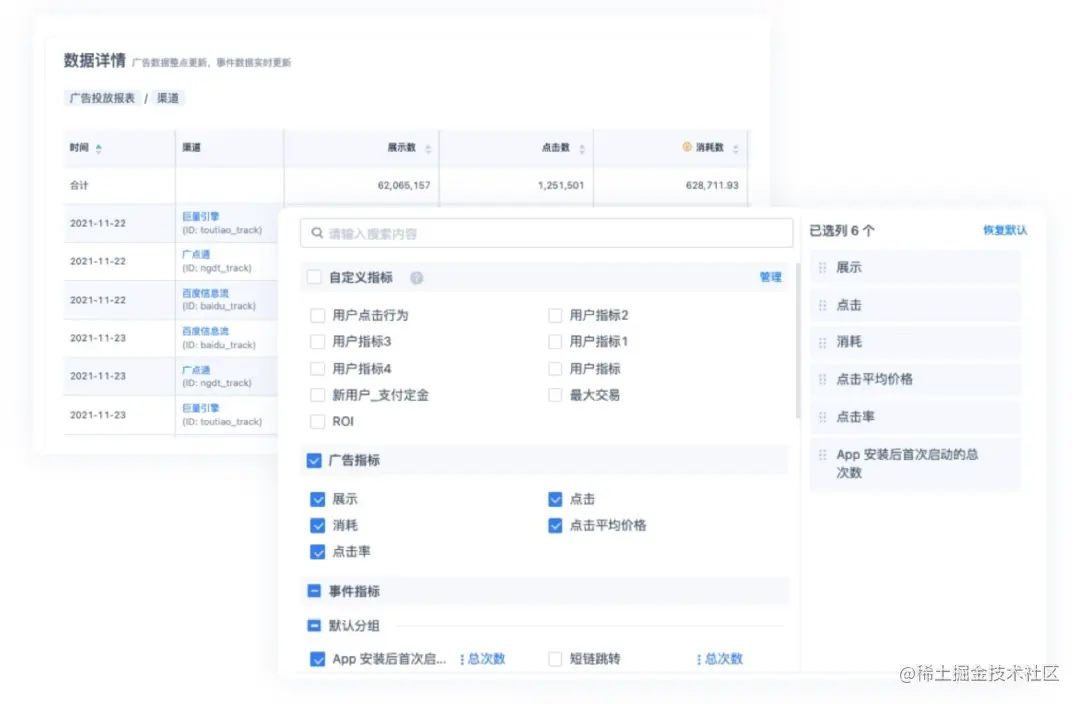The image size is (1080, 704).
Task: Toggle the 事件指标 group checkbox
Action: click(x=314, y=591)
